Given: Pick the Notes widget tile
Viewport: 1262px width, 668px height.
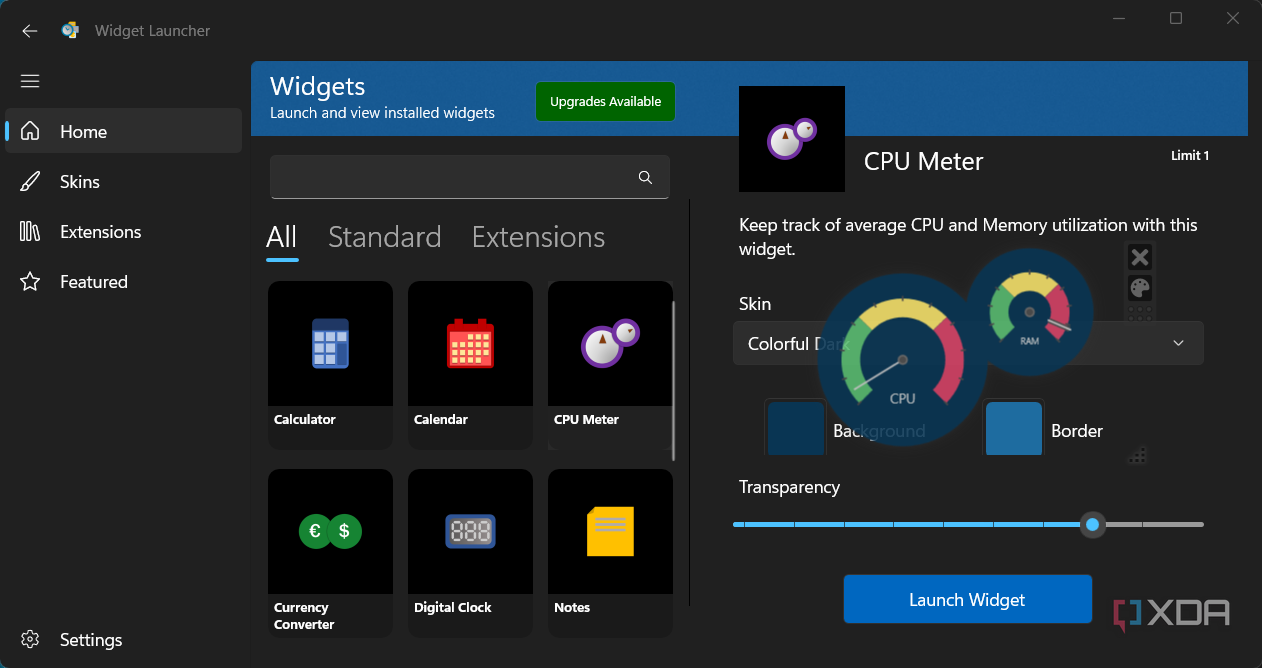Looking at the screenshot, I should (x=610, y=552).
